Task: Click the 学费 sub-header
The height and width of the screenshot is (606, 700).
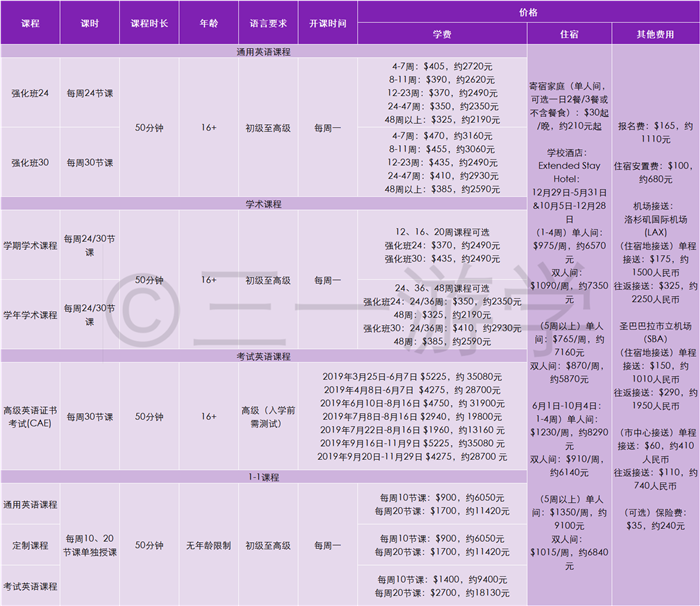Action: [x=442, y=34]
